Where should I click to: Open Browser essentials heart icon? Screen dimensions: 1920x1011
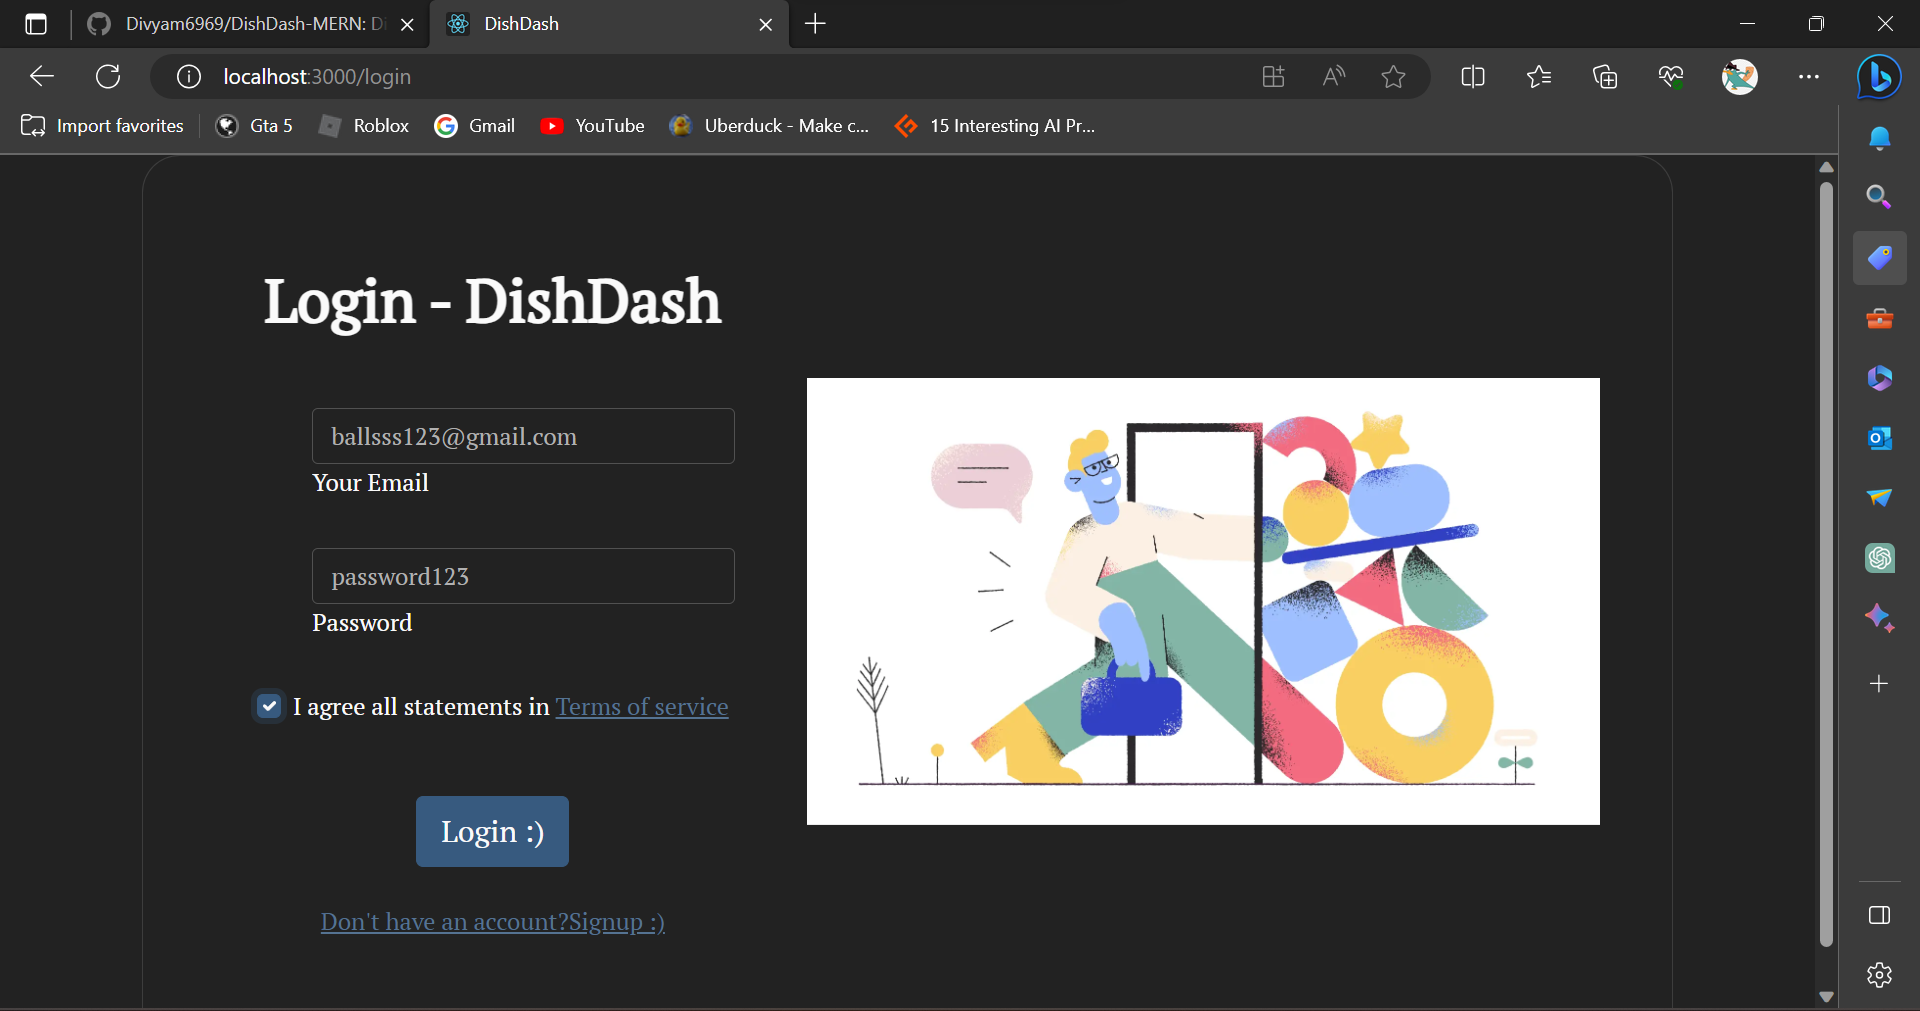click(1672, 76)
